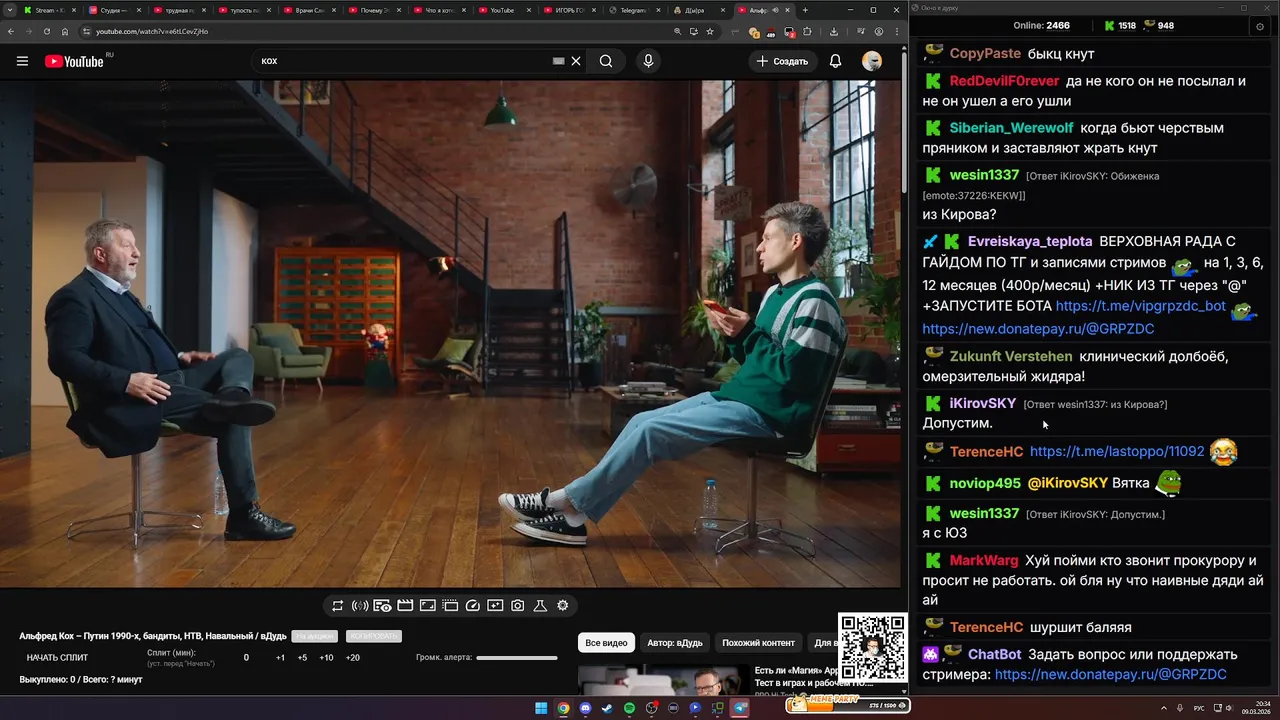
Task: Click the +5 split minutes button
Action: point(302,658)
